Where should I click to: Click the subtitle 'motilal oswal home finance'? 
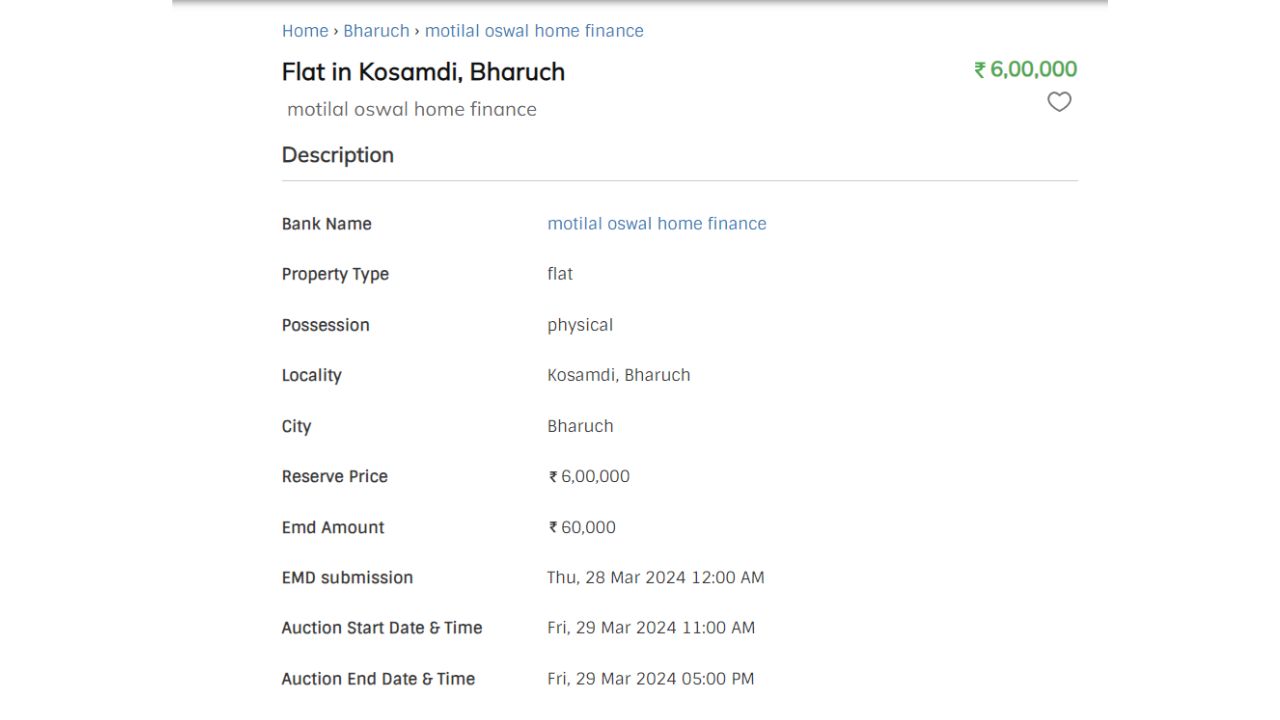[x=412, y=109]
